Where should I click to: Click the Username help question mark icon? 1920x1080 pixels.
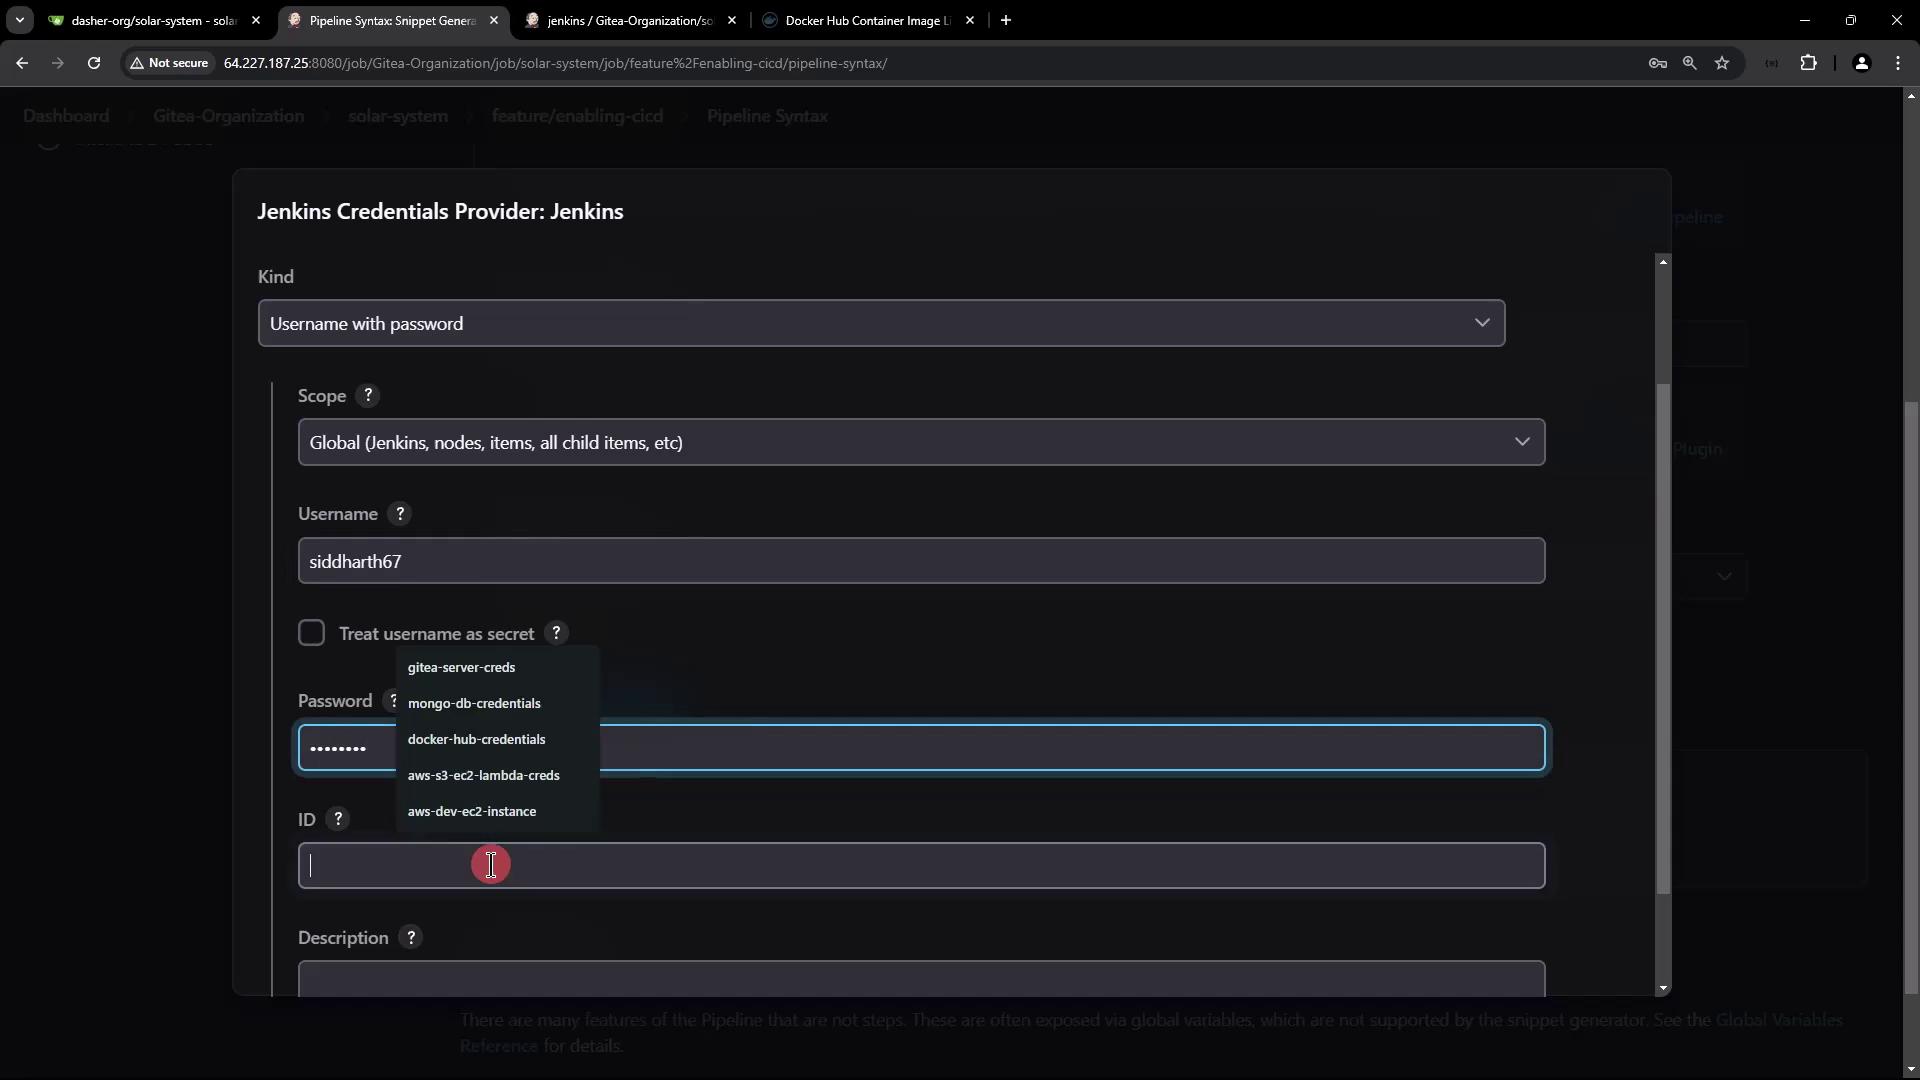(400, 514)
